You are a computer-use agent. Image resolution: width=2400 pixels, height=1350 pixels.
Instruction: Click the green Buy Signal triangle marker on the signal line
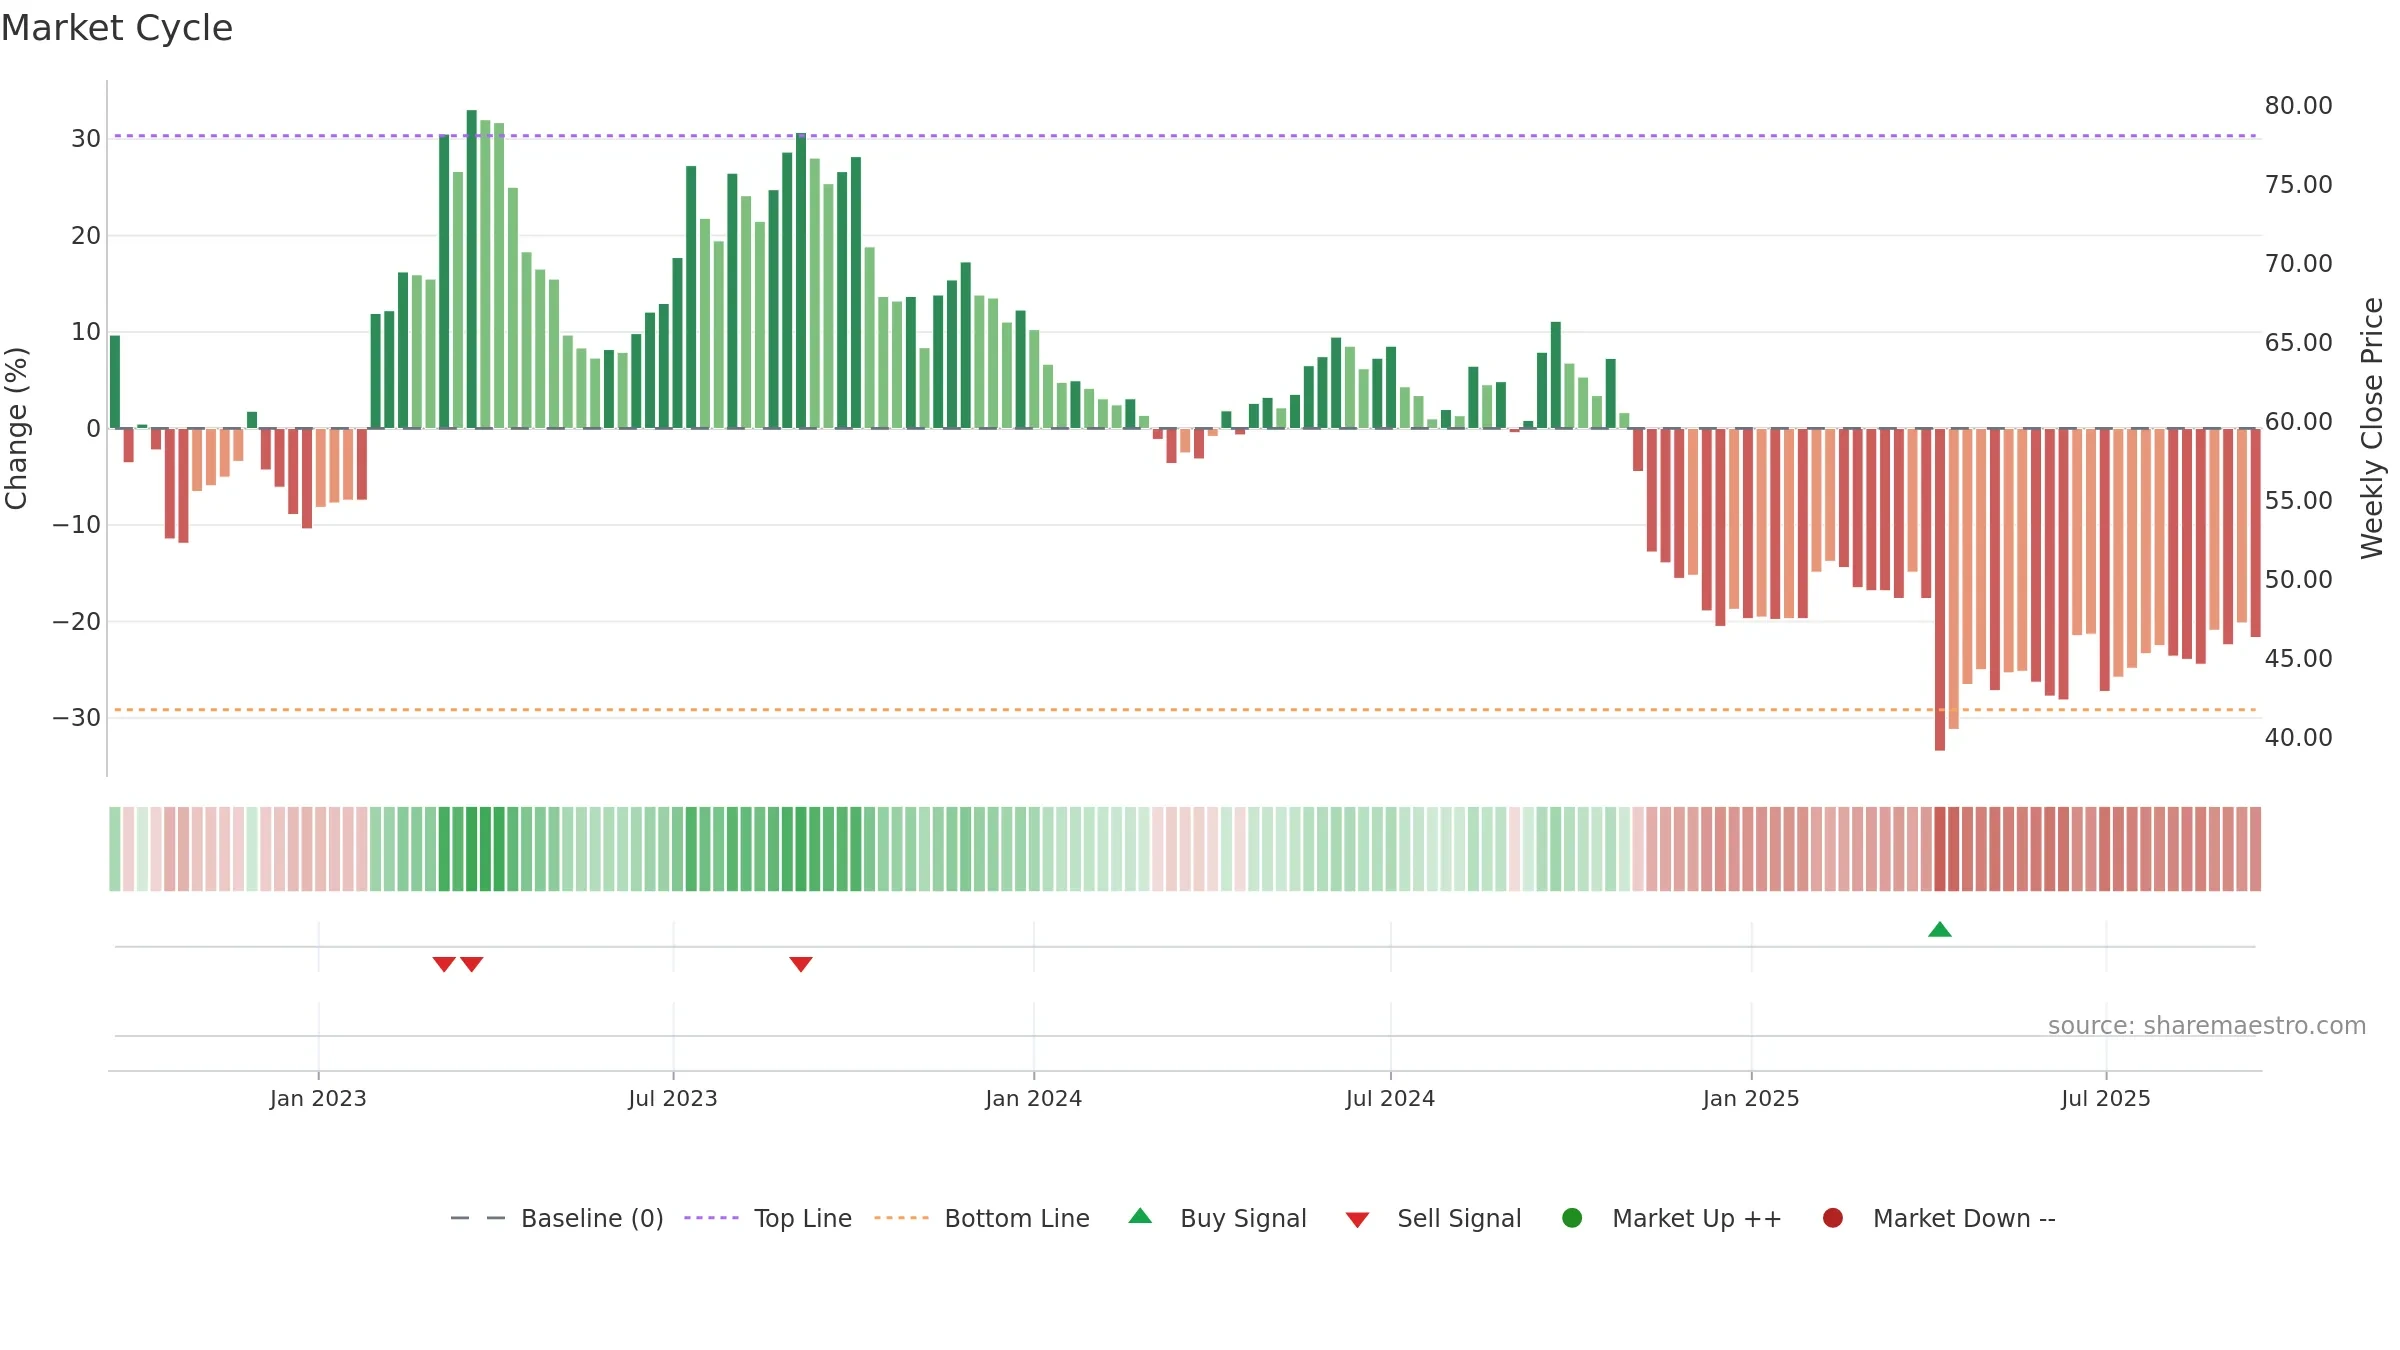pos(1939,930)
